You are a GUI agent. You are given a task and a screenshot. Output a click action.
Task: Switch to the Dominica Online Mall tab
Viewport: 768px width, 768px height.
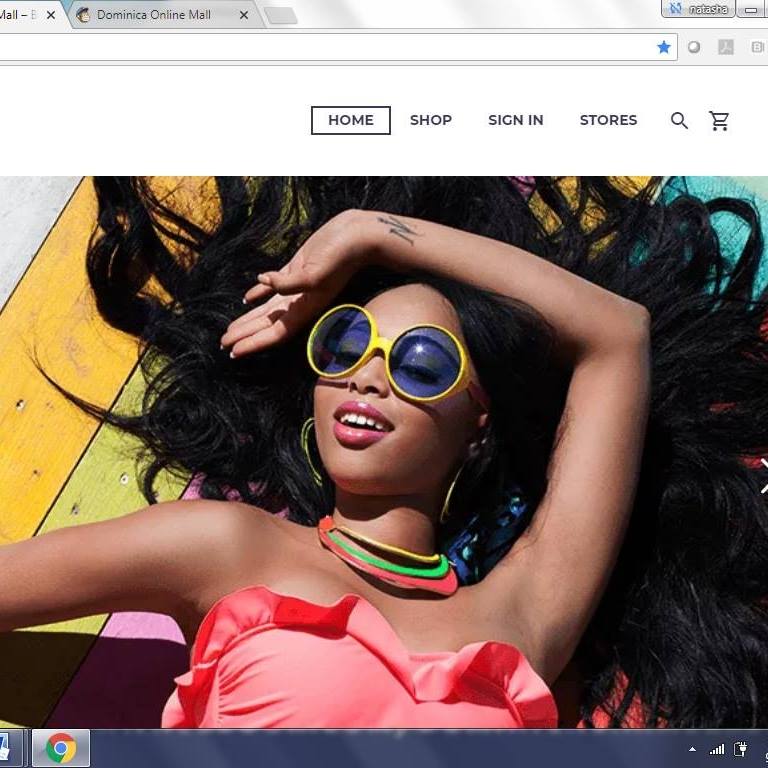click(154, 15)
